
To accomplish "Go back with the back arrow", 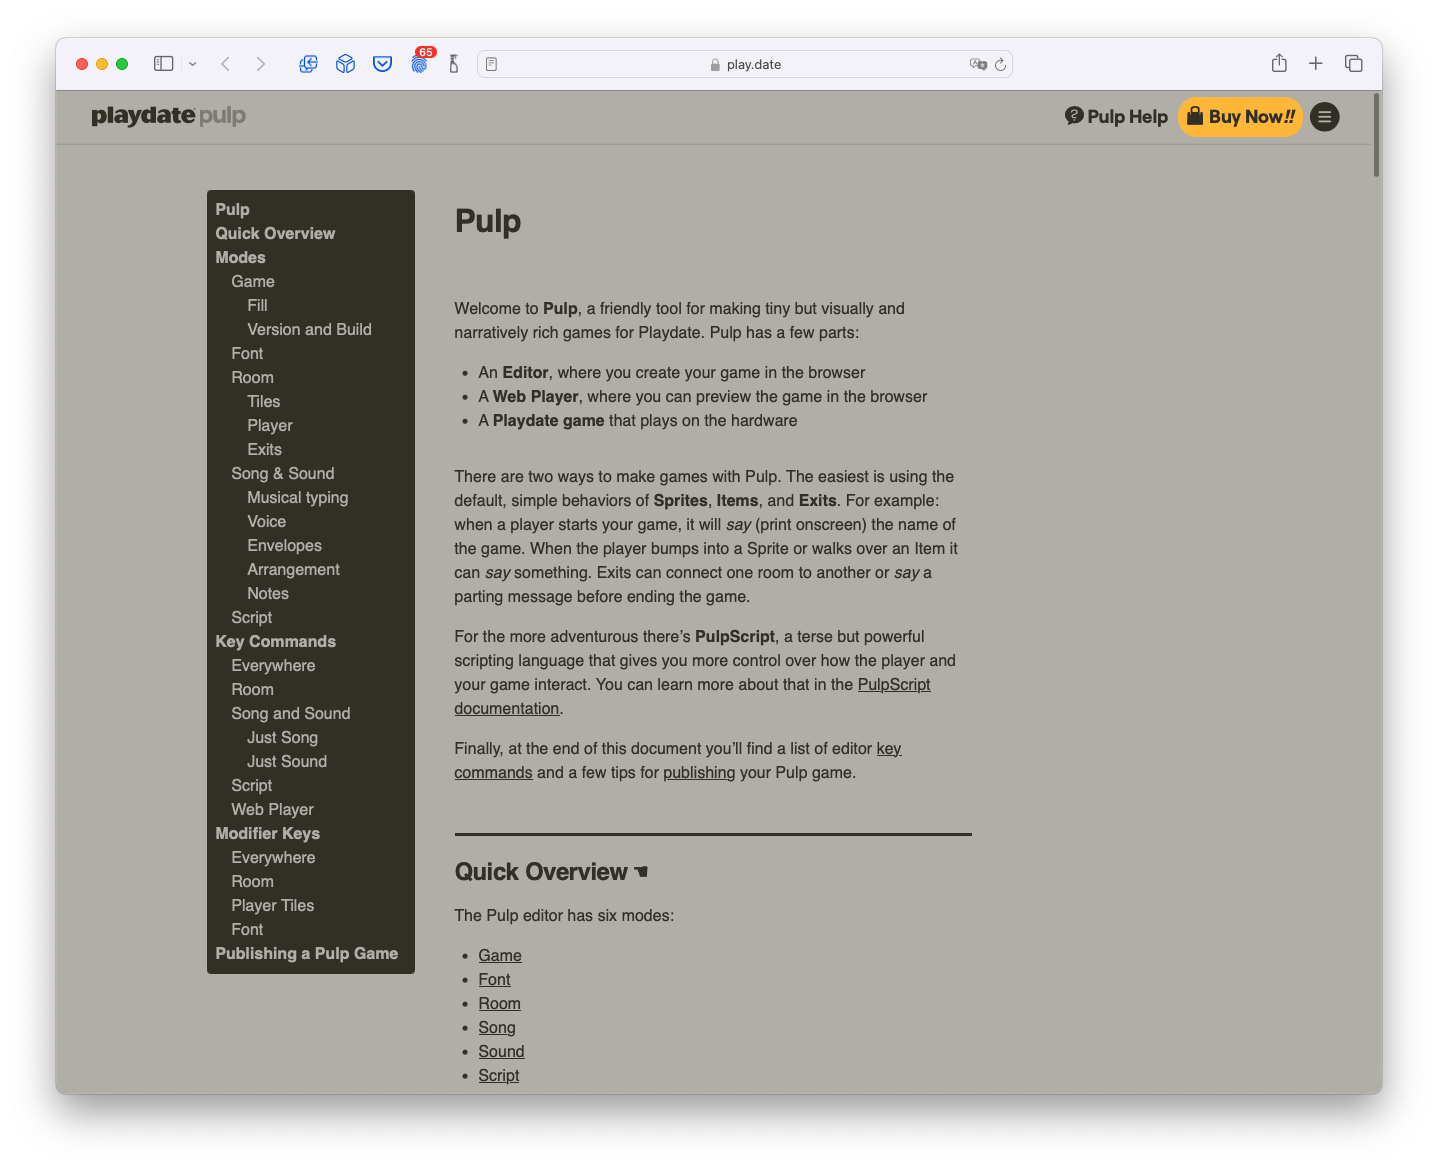I will (x=226, y=64).
